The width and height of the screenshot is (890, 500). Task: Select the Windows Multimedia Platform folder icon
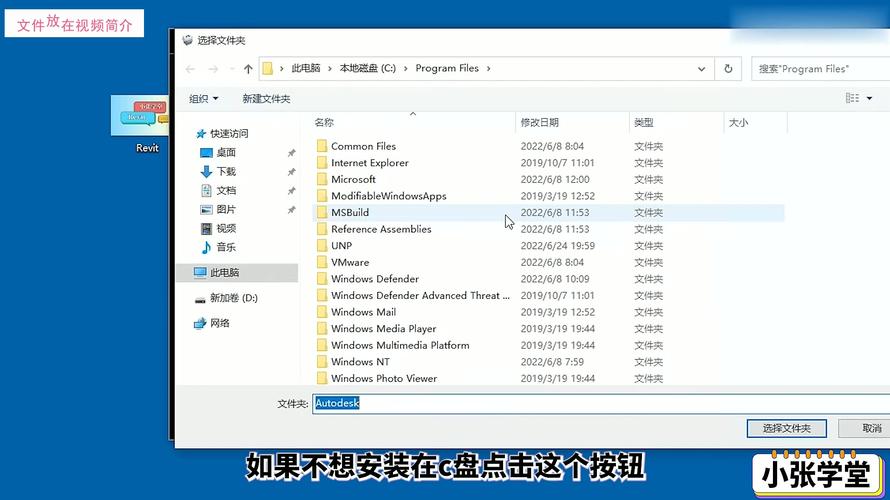322,345
